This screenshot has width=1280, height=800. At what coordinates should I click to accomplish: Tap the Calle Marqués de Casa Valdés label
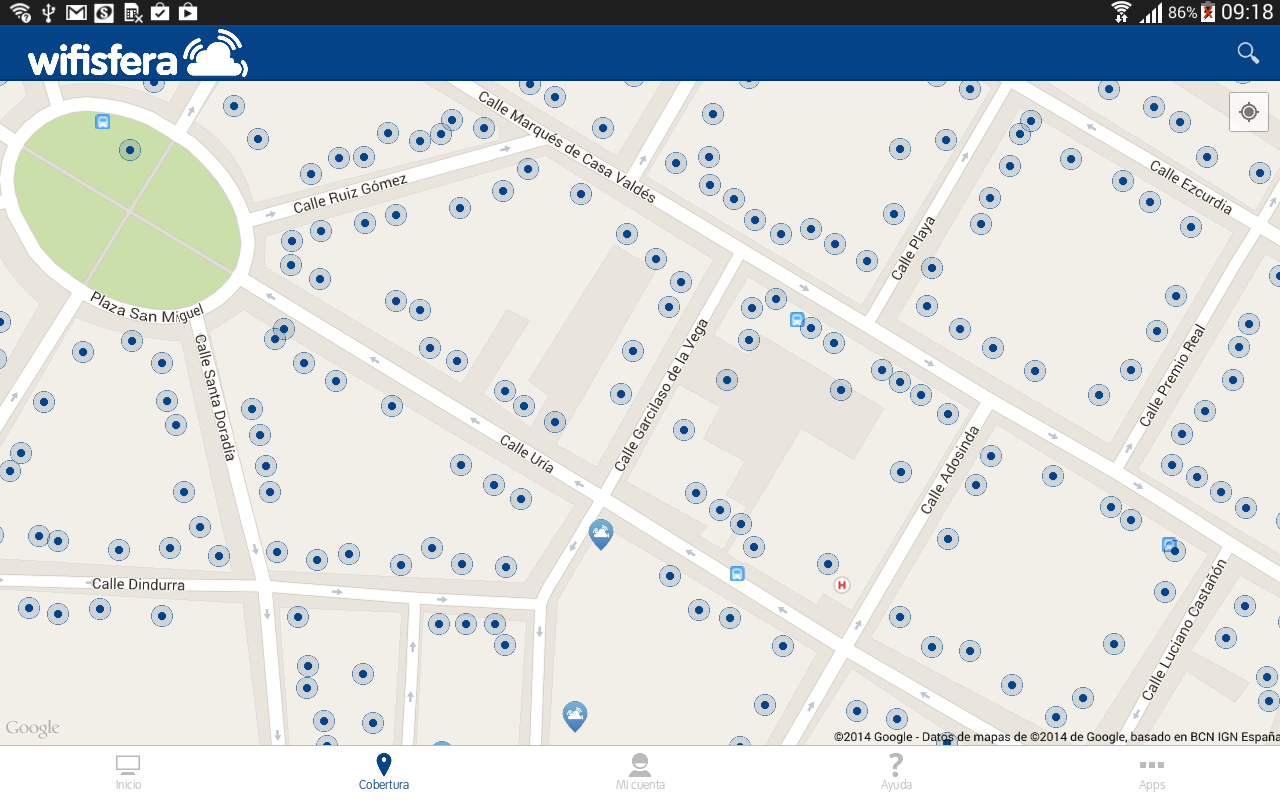(567, 147)
